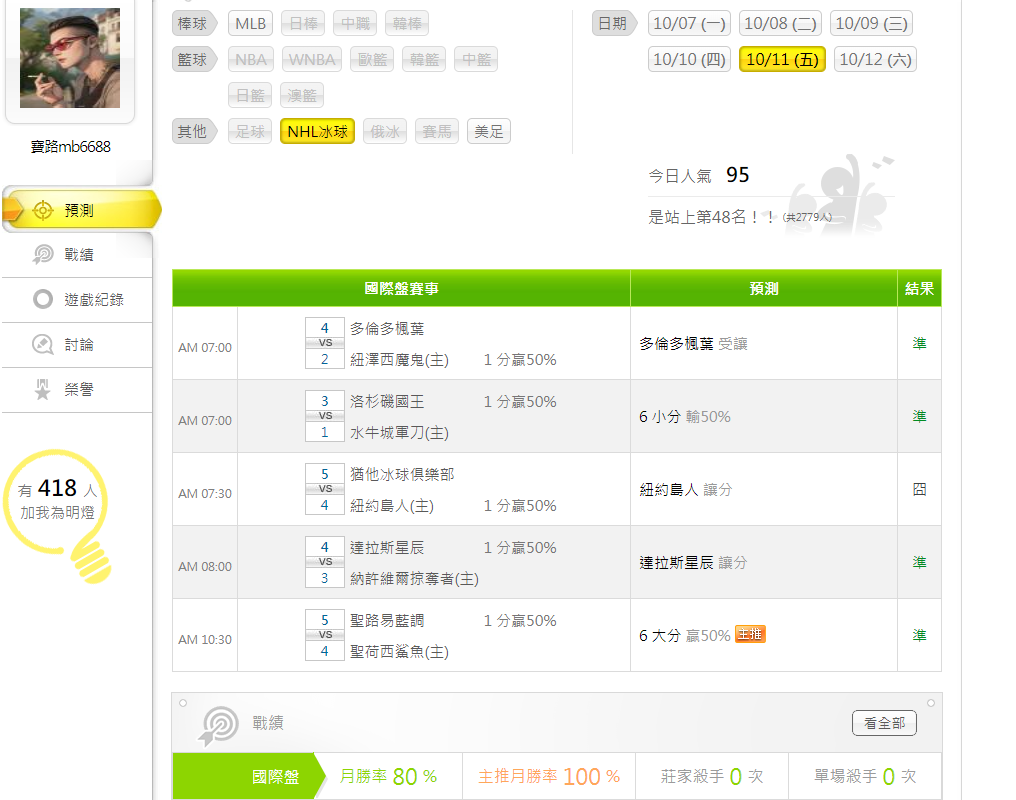Click the 遊戲紀錄 circle icon
The height and width of the screenshot is (800, 1016).
point(43,299)
